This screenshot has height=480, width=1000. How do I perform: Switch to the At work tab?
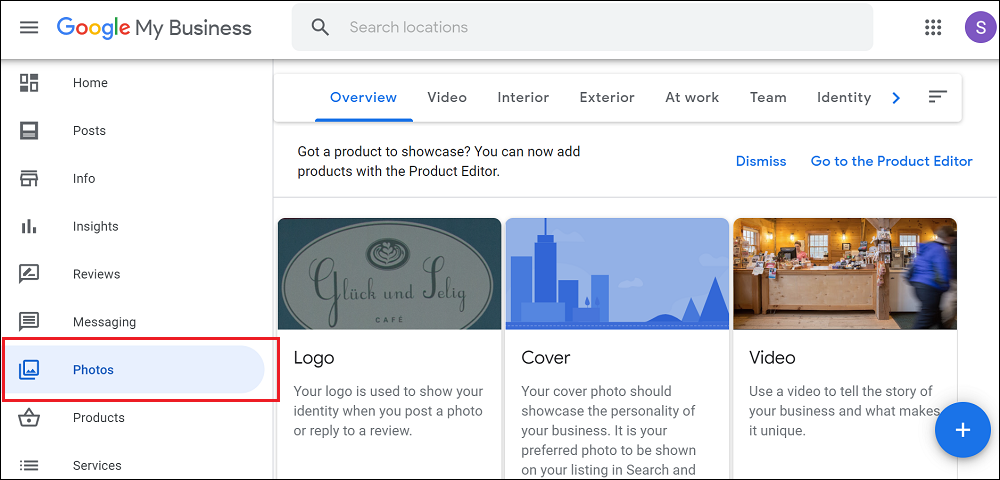coord(692,98)
